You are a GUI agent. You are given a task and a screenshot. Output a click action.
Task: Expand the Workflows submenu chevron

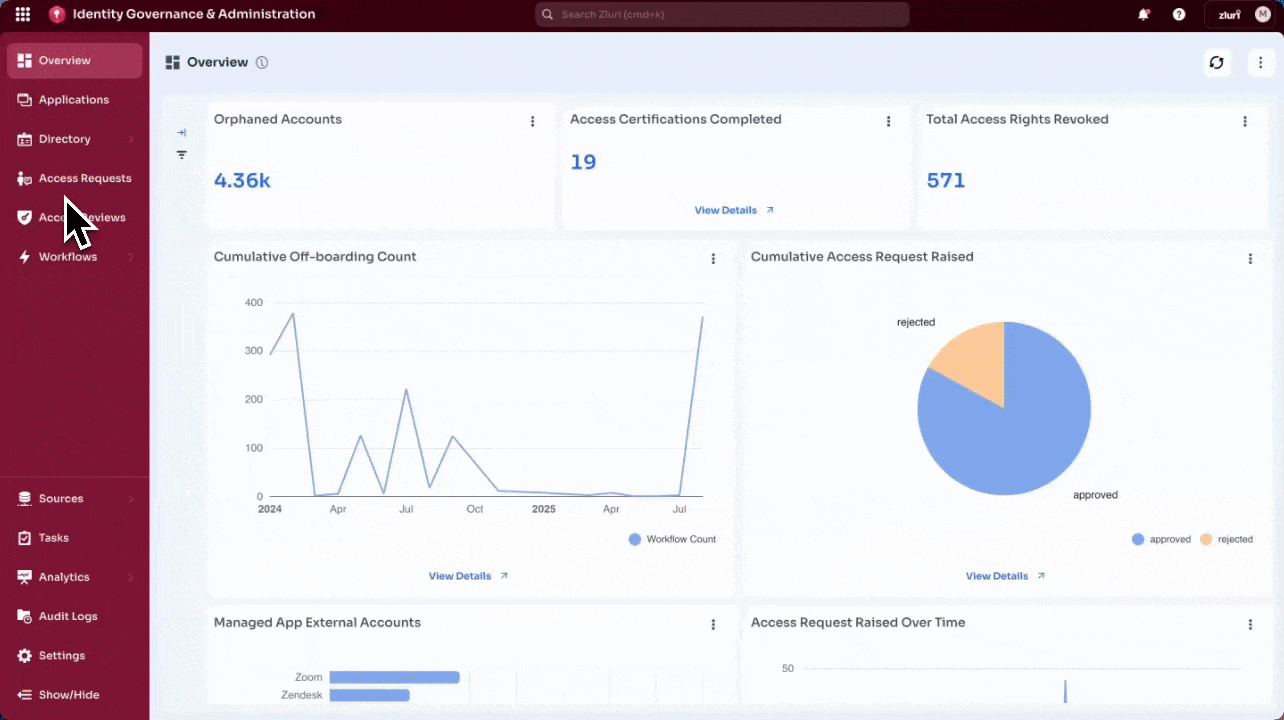coord(131,257)
